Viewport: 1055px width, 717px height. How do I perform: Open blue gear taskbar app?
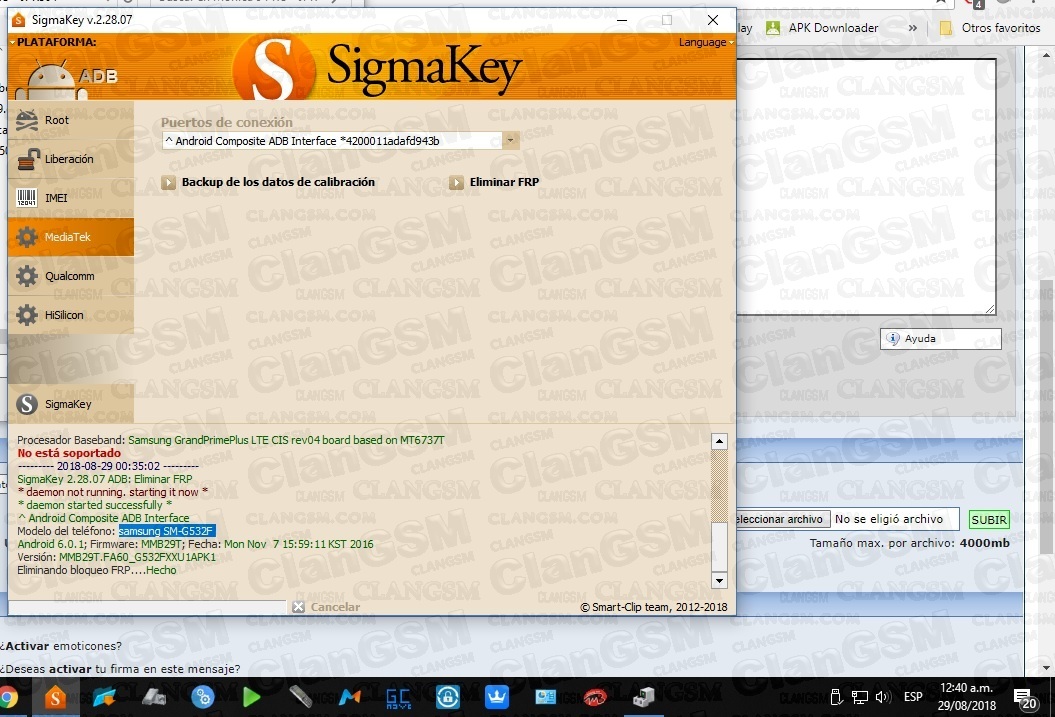(x=203, y=697)
